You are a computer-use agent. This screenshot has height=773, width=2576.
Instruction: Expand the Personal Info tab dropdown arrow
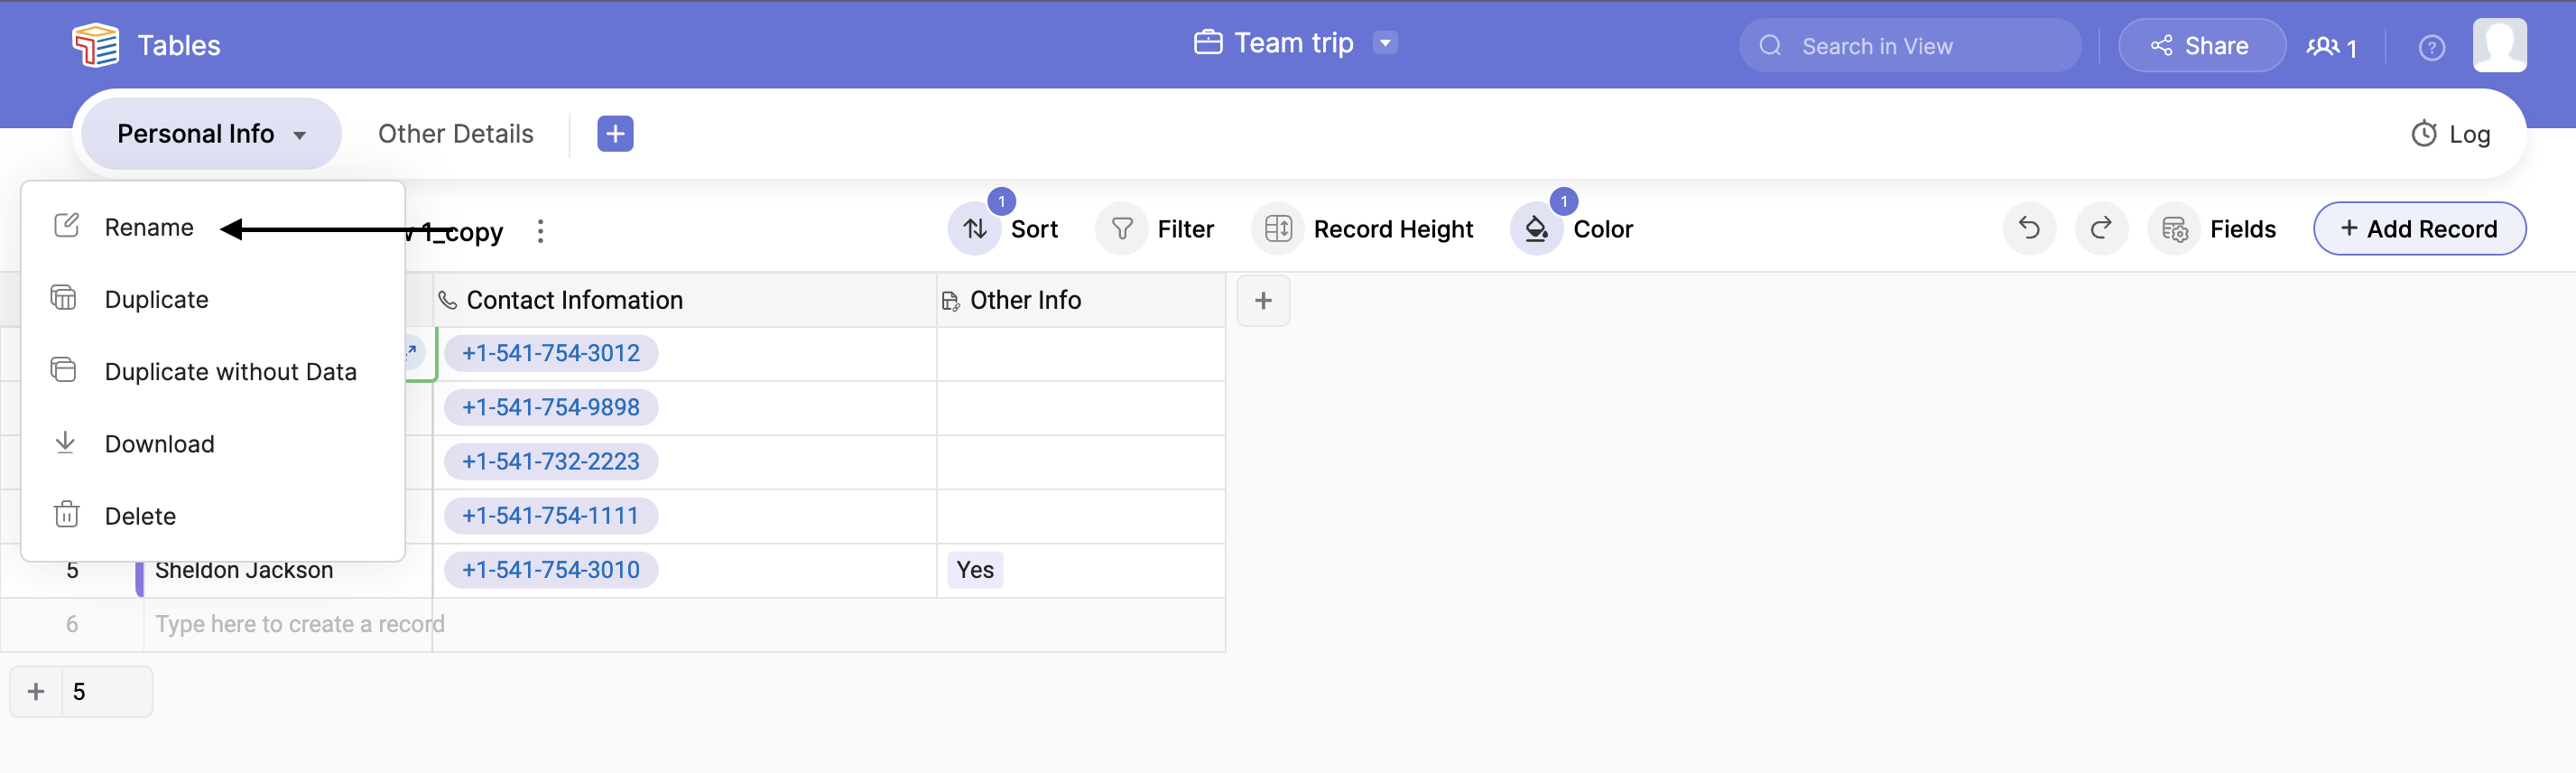[x=300, y=135]
